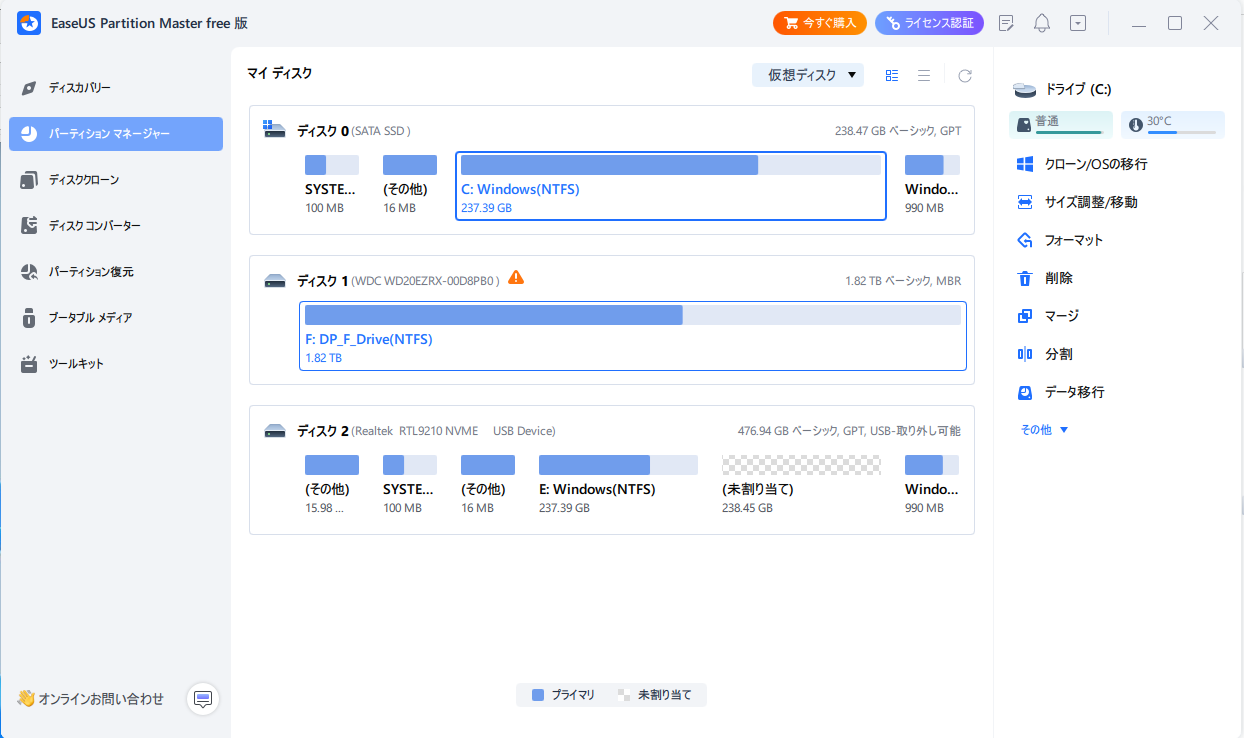
Task: Click the 今すぐ購入 button
Action: click(819, 23)
